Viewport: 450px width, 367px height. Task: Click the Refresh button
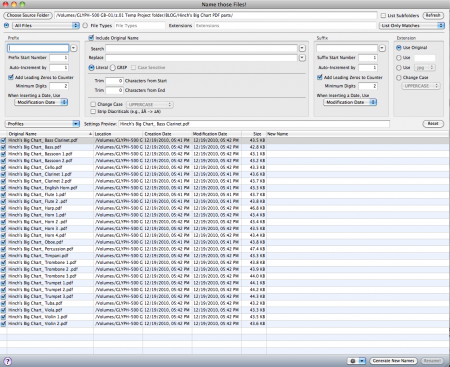[433, 15]
